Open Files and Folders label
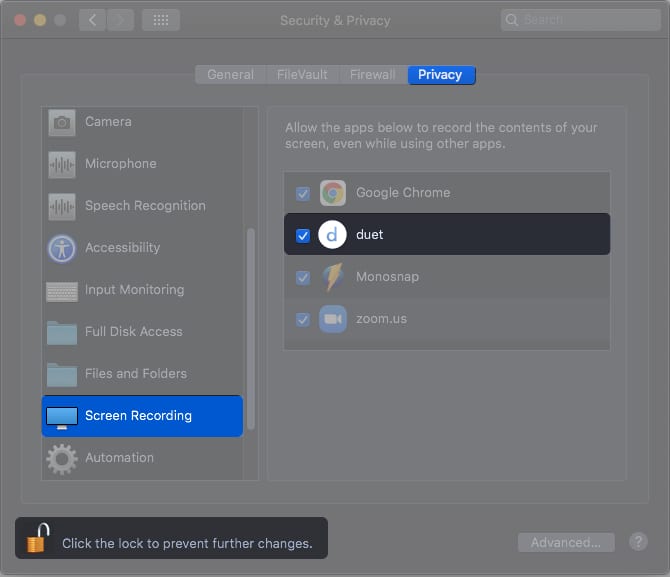This screenshot has width=670, height=577. click(x=136, y=374)
